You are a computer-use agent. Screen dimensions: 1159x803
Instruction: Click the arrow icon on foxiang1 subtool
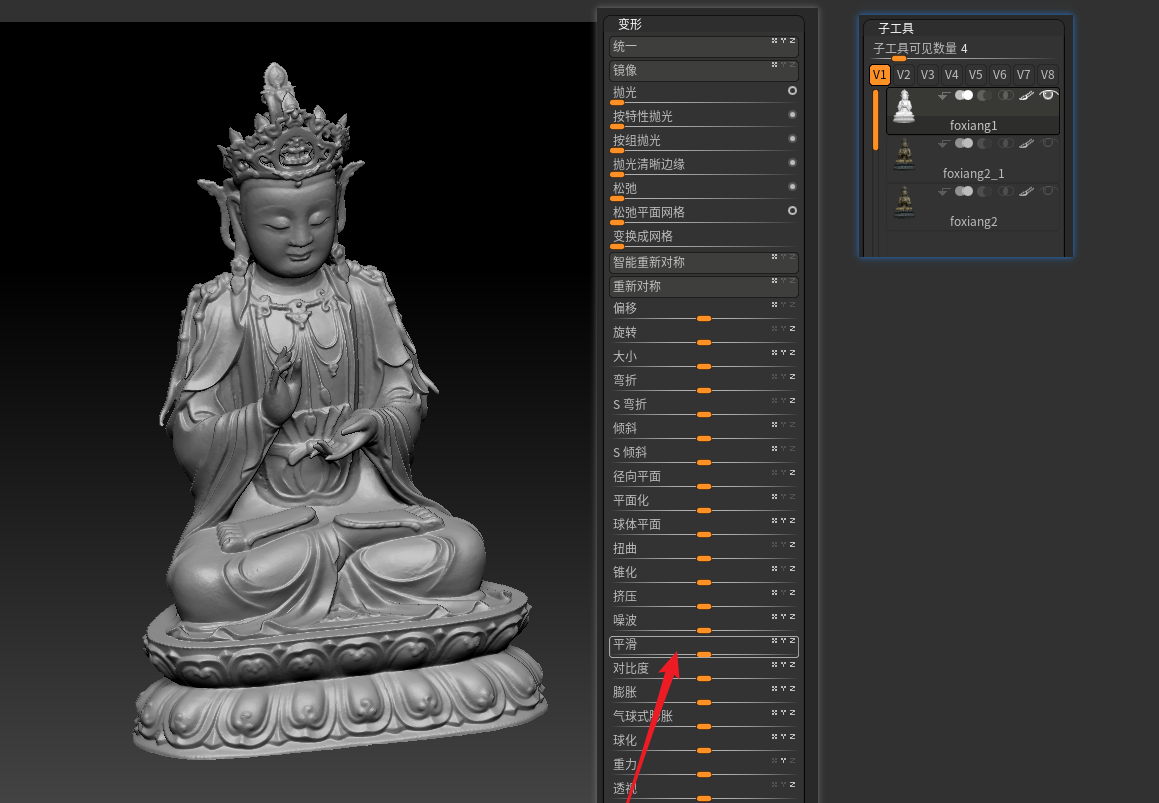[943, 96]
